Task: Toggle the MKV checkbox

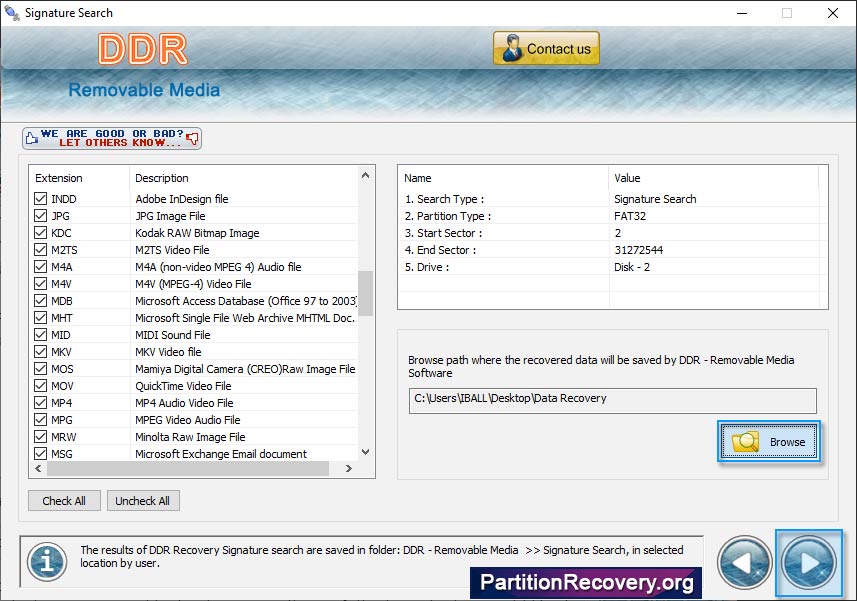Action: pos(40,351)
